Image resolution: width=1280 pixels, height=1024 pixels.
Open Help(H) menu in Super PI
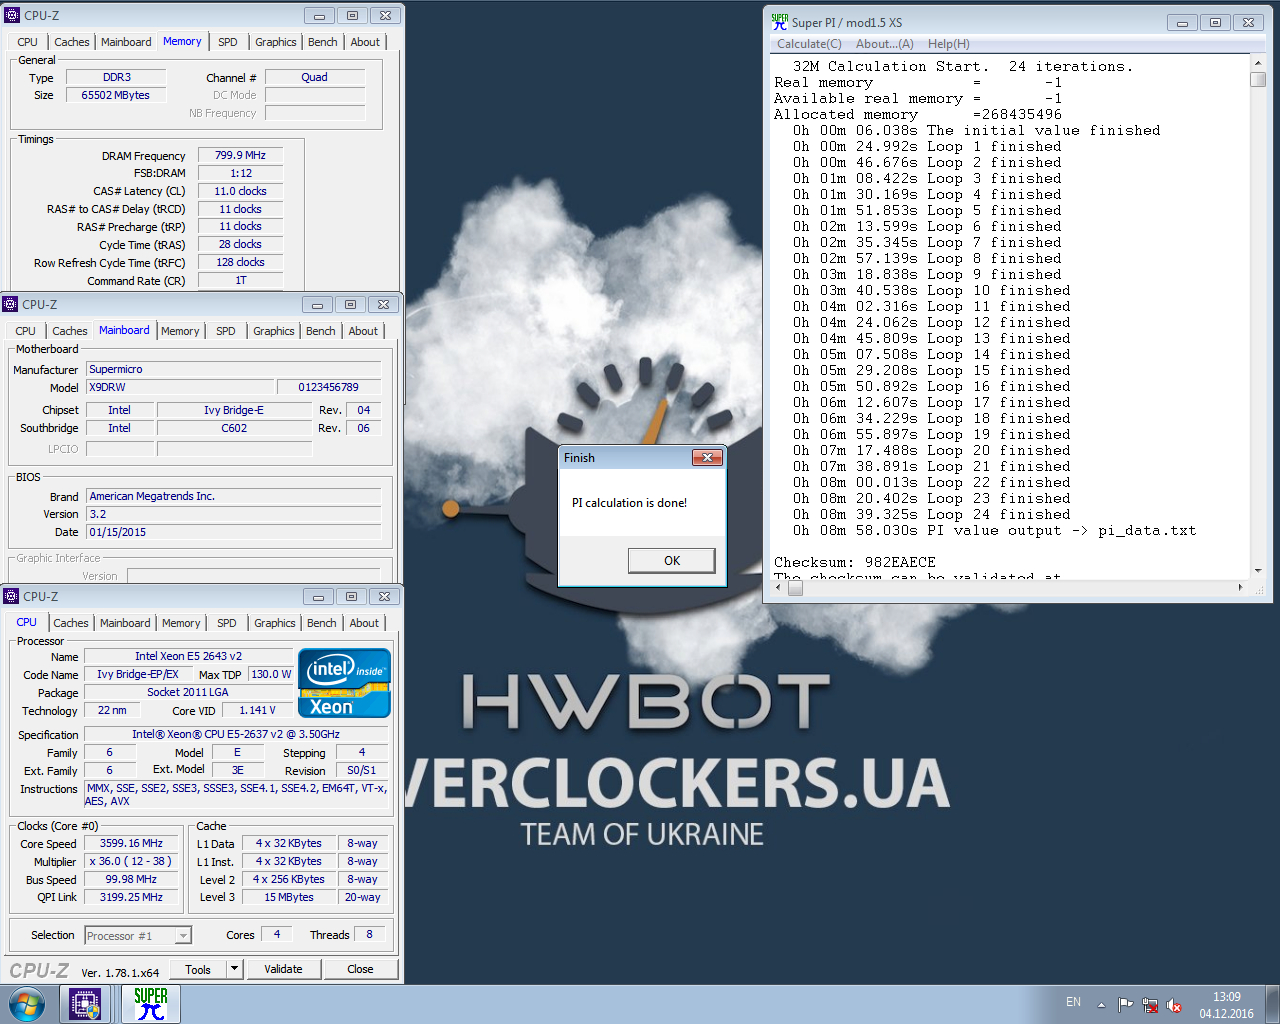coord(948,44)
